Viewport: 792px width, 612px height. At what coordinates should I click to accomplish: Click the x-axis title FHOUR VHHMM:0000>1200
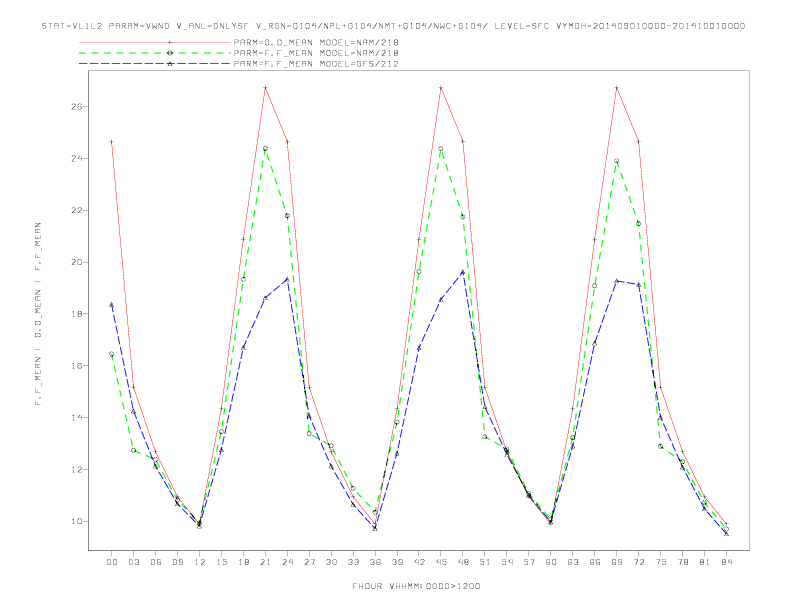click(x=416, y=586)
